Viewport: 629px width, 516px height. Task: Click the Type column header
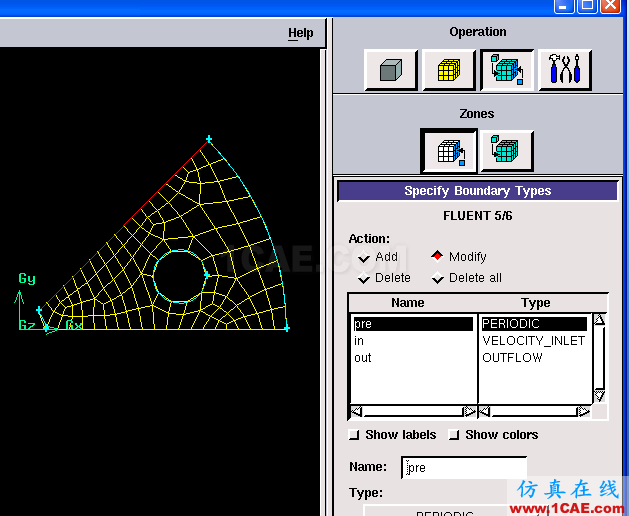pyautogui.click(x=536, y=303)
